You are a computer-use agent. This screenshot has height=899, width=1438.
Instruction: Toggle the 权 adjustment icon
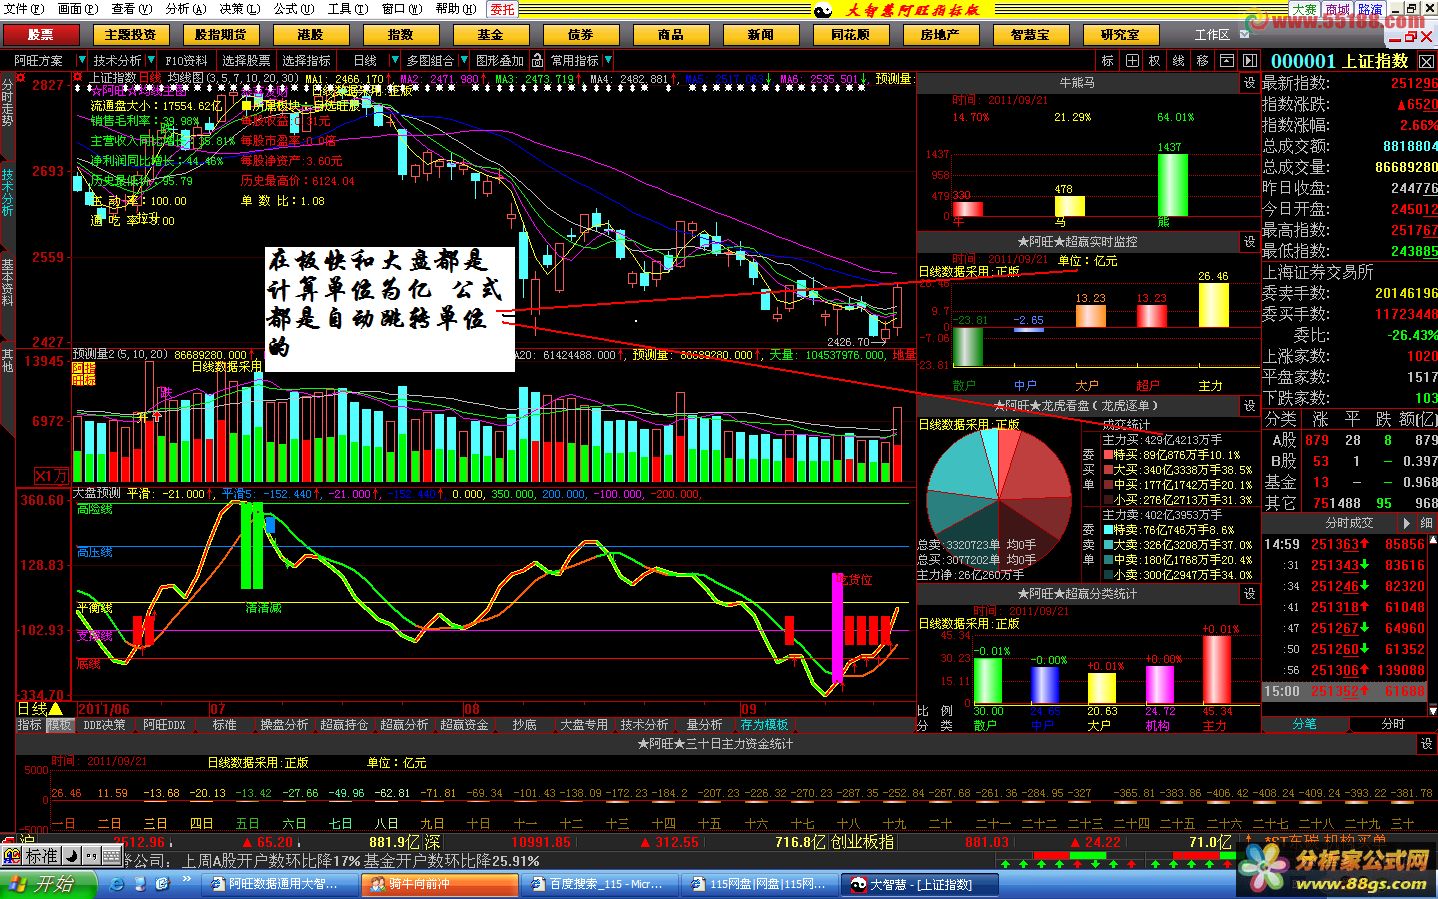tap(1155, 61)
